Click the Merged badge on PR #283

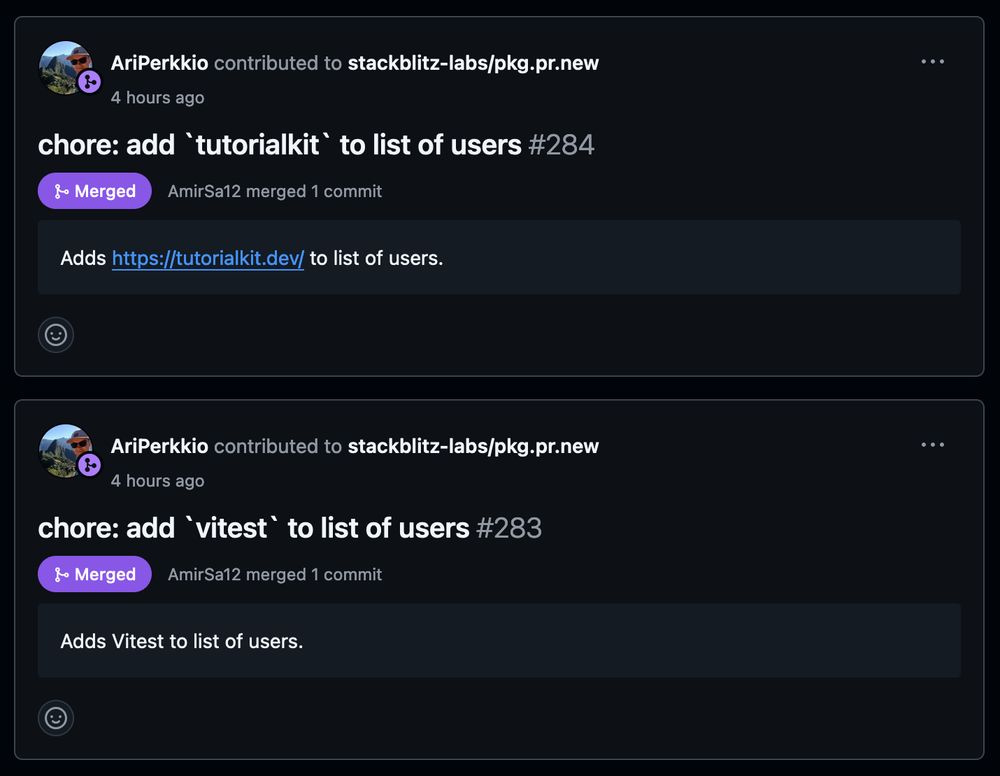94,574
